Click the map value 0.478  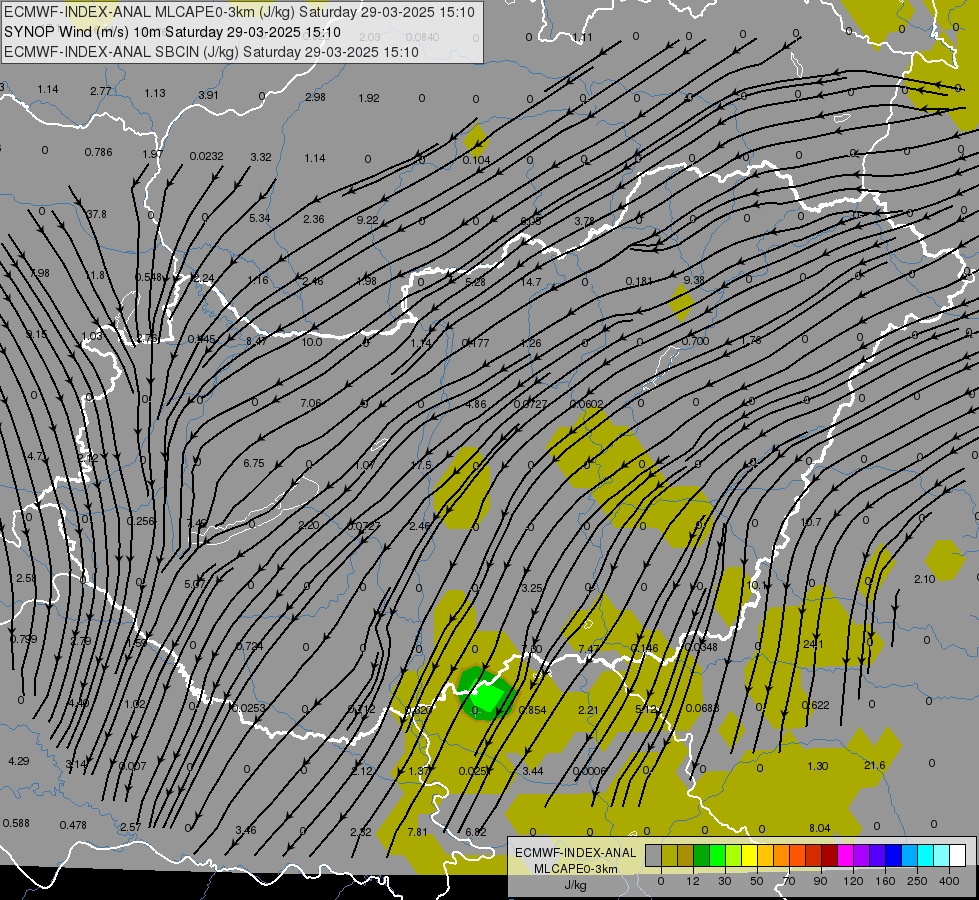point(73,825)
